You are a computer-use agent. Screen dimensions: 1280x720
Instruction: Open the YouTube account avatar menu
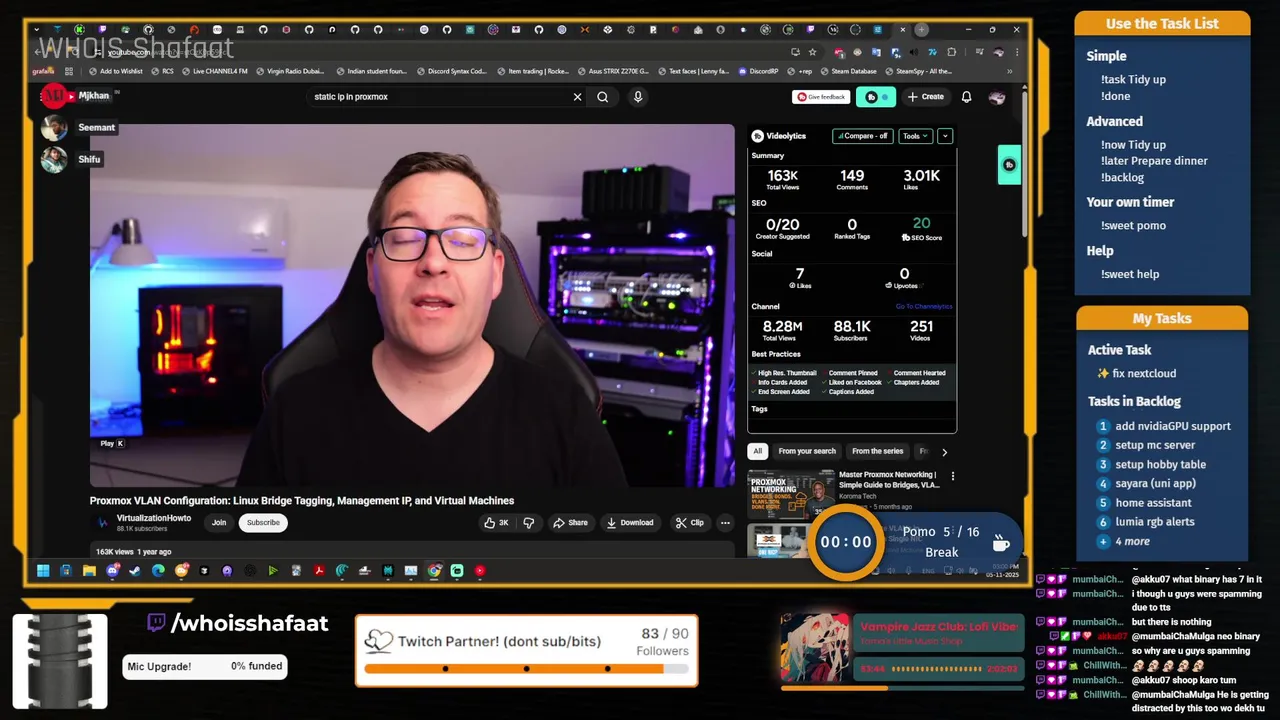click(997, 97)
